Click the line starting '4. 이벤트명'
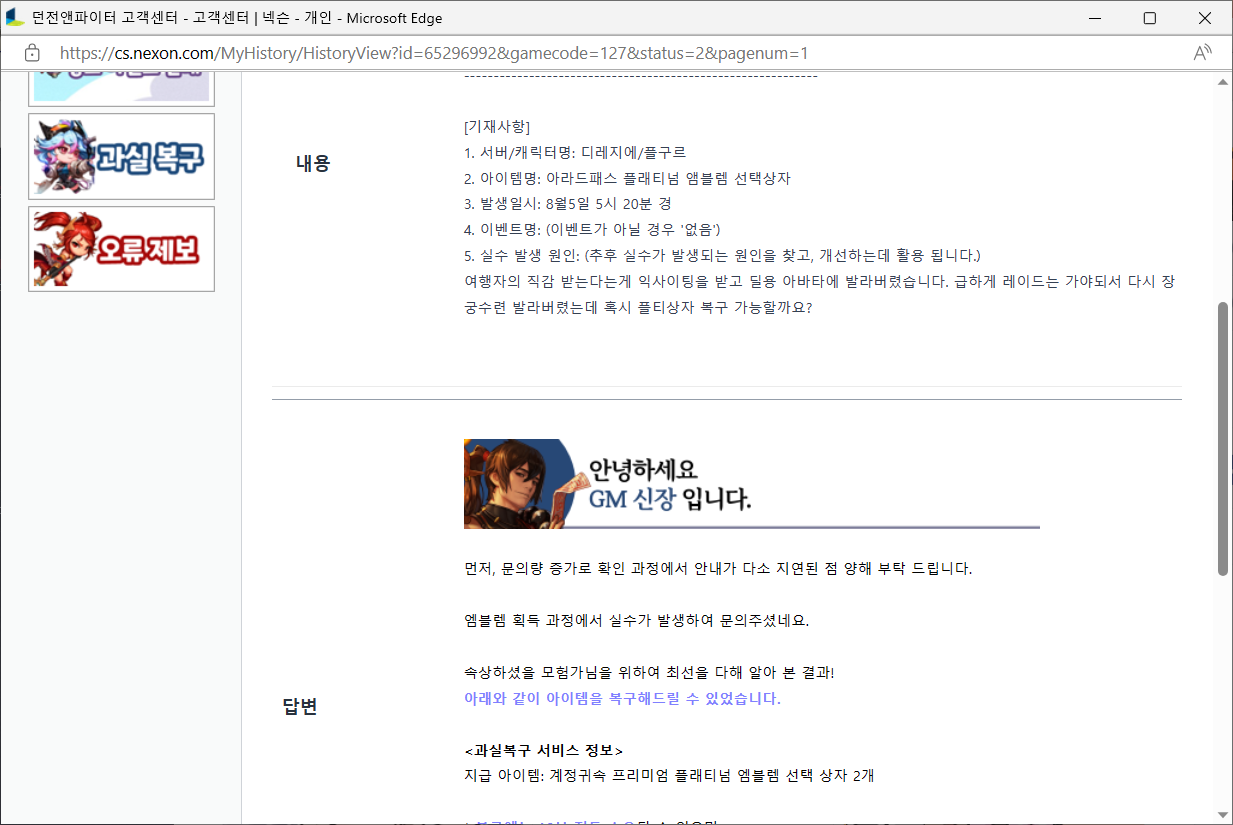 point(592,230)
